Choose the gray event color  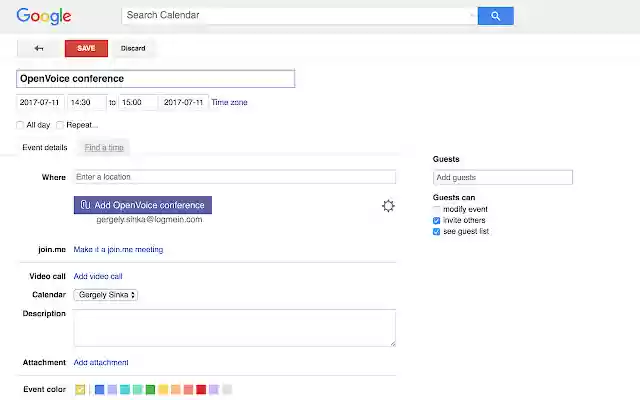click(x=227, y=389)
